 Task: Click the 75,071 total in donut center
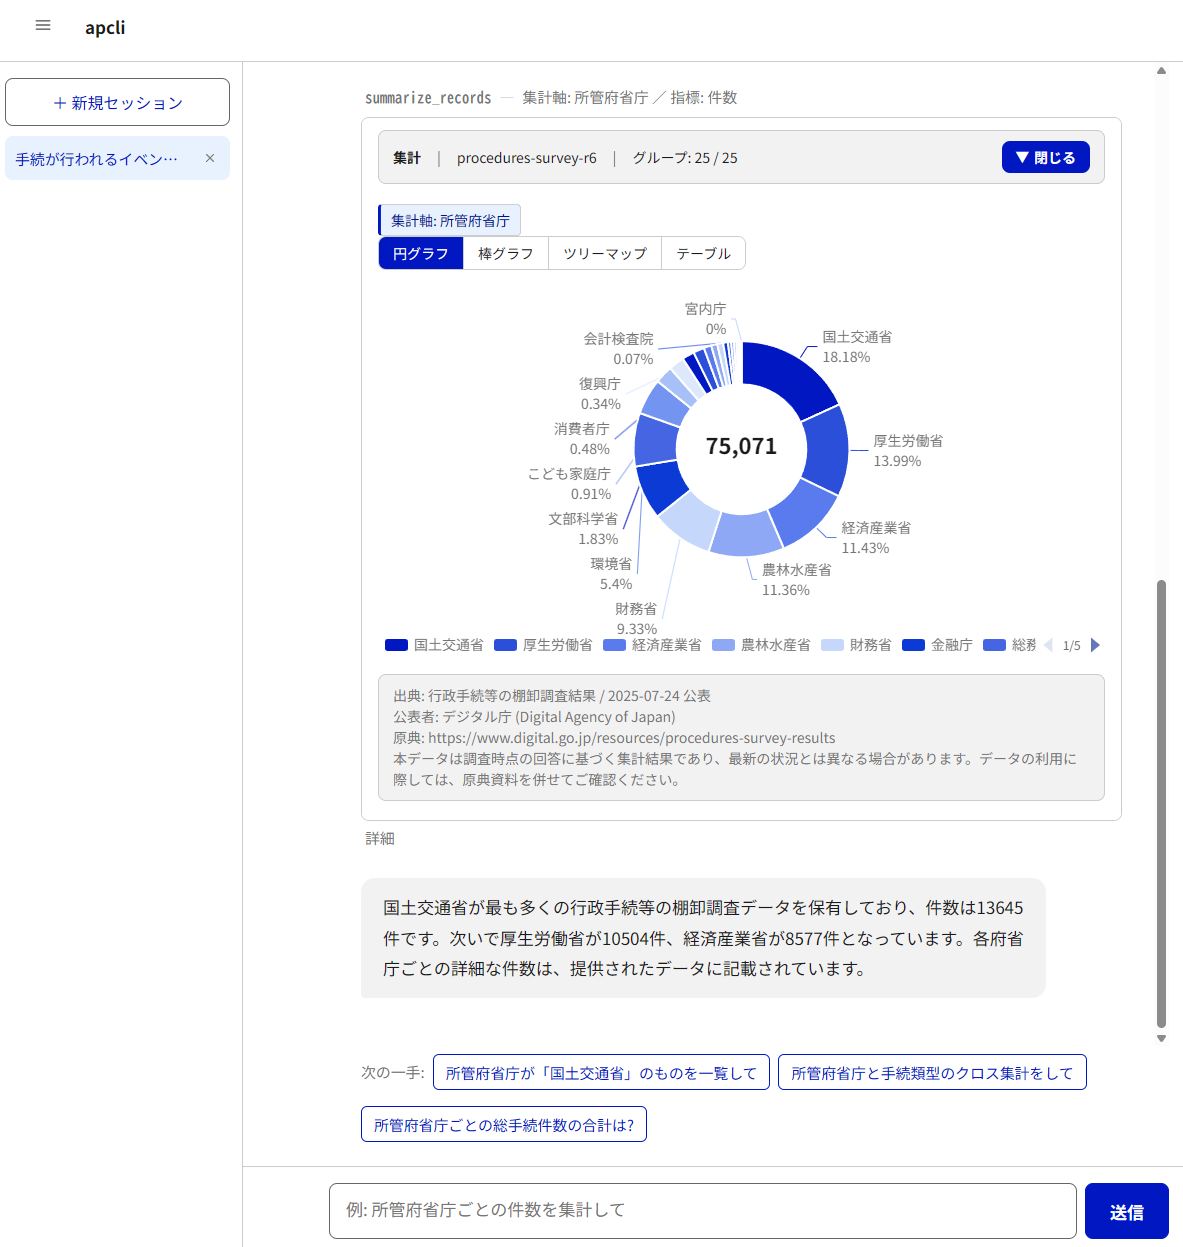(x=741, y=446)
